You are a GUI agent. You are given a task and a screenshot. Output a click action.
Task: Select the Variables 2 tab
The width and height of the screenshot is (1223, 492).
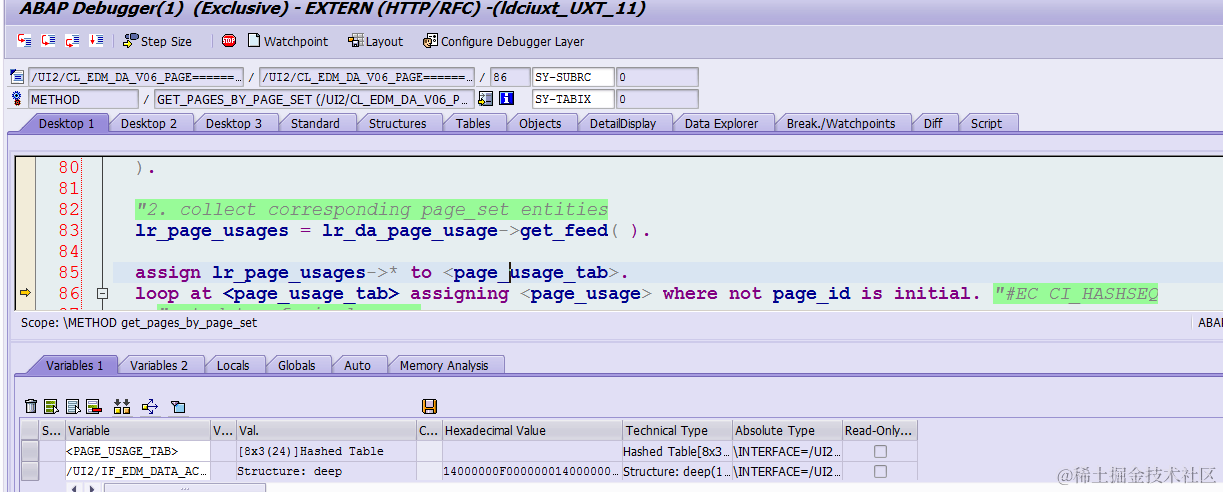[159, 365]
